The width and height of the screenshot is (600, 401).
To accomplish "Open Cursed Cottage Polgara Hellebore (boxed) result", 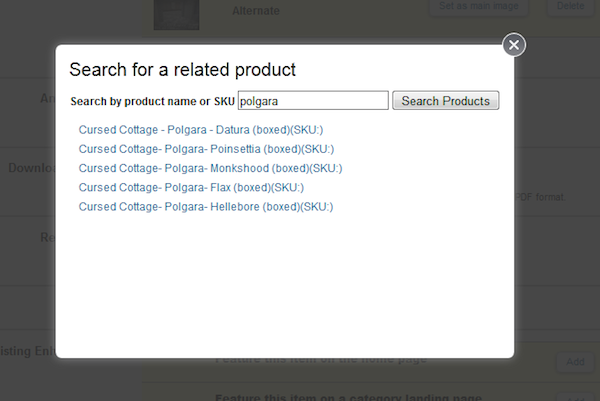I will pos(206,207).
